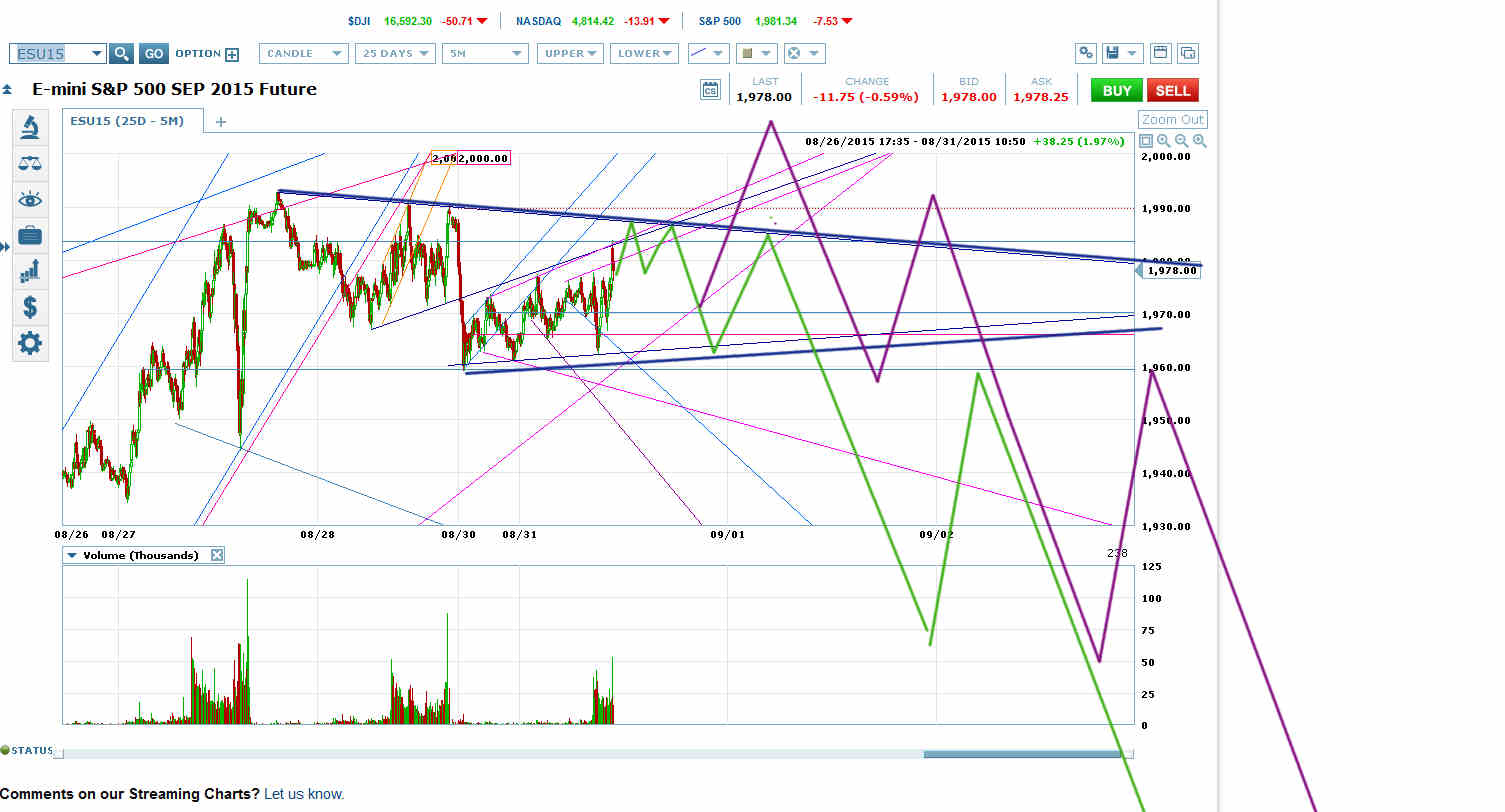This screenshot has height=812, width=1505.
Task: Click the LAST price 1,978.00 value
Action: [764, 97]
